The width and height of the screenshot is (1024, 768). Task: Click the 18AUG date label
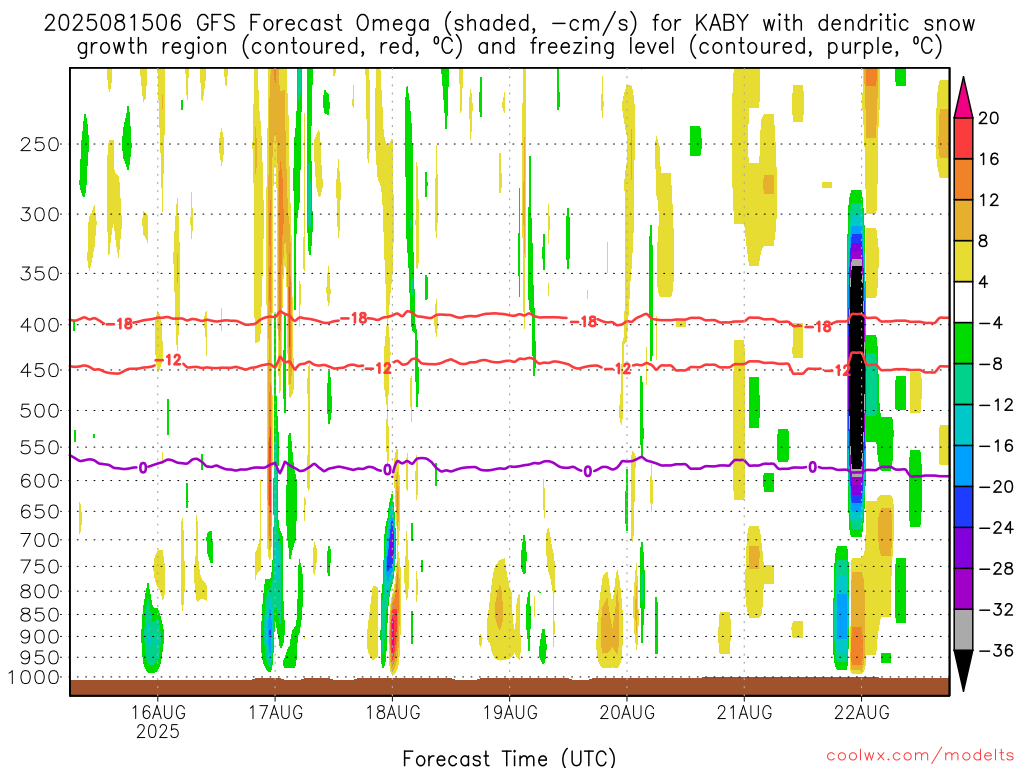click(x=392, y=712)
